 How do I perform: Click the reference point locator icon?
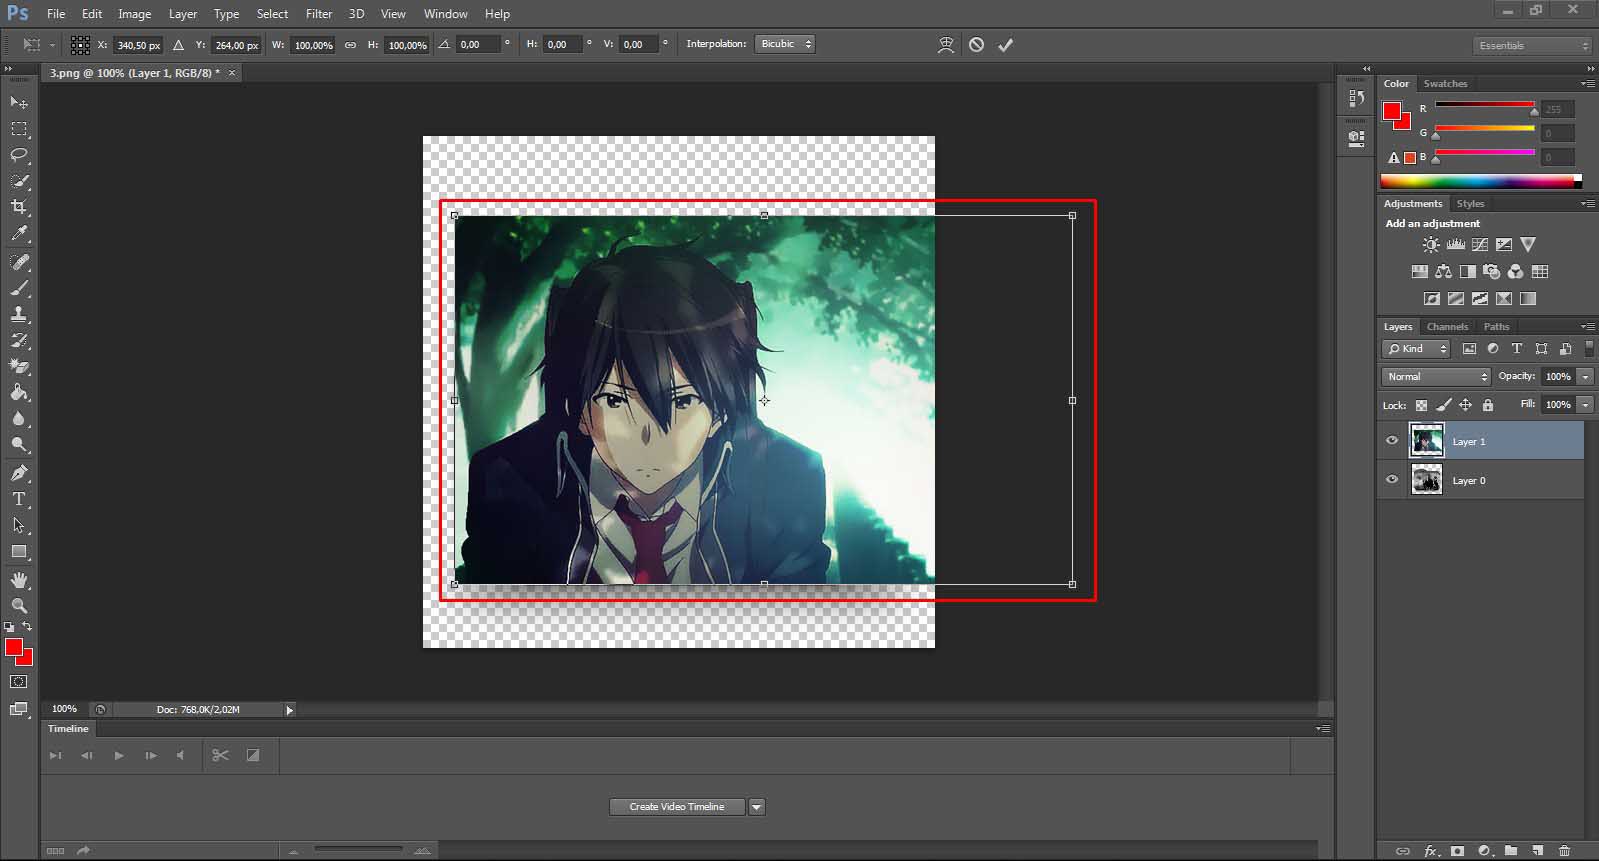point(80,45)
